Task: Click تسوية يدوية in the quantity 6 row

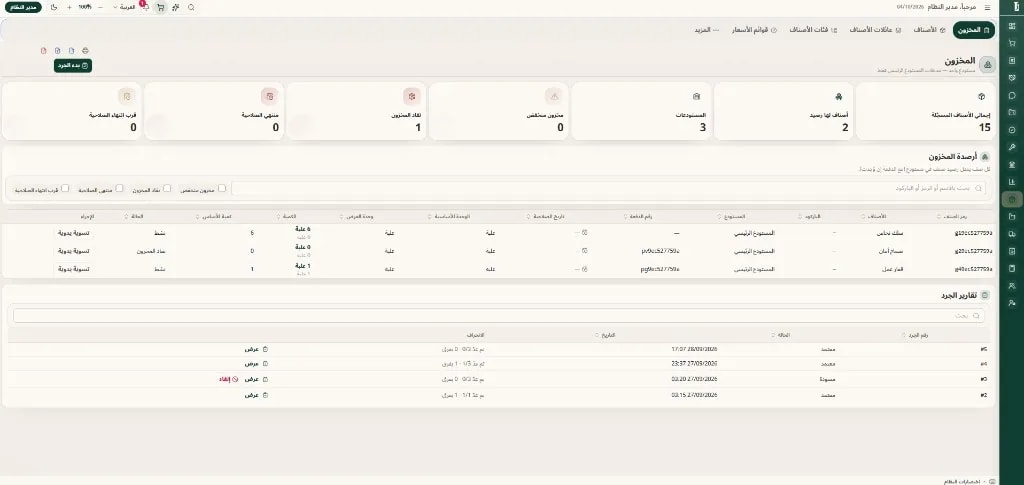Action: pyautogui.click(x=73, y=233)
